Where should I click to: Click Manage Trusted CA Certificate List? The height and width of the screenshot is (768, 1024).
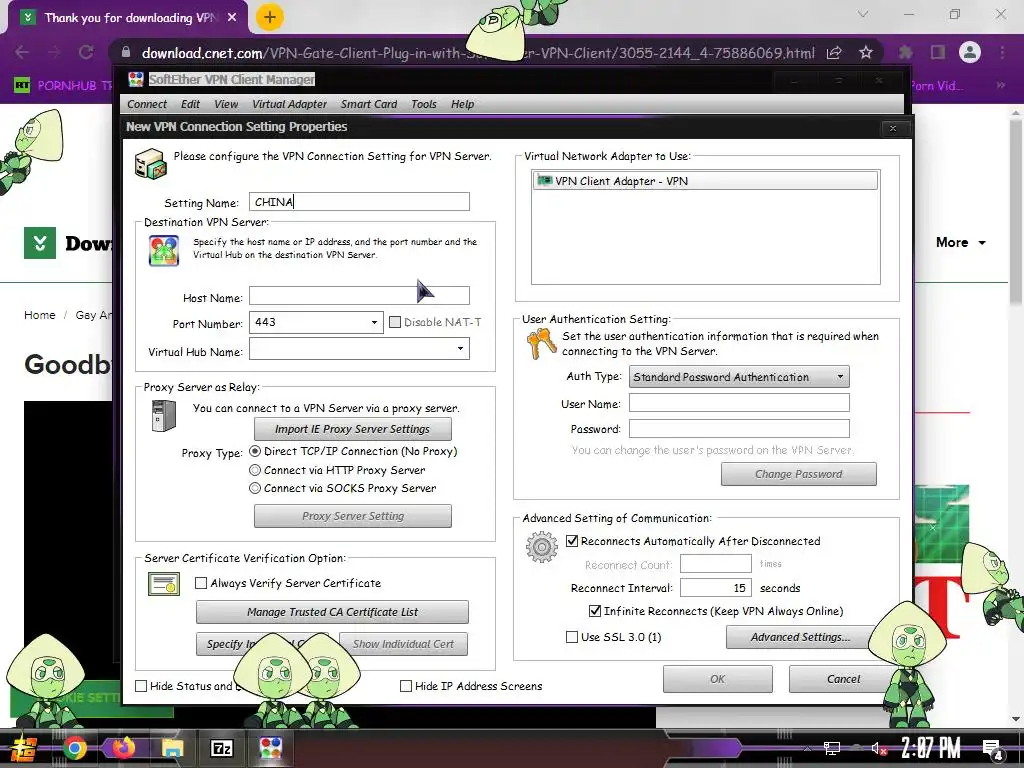pos(332,612)
